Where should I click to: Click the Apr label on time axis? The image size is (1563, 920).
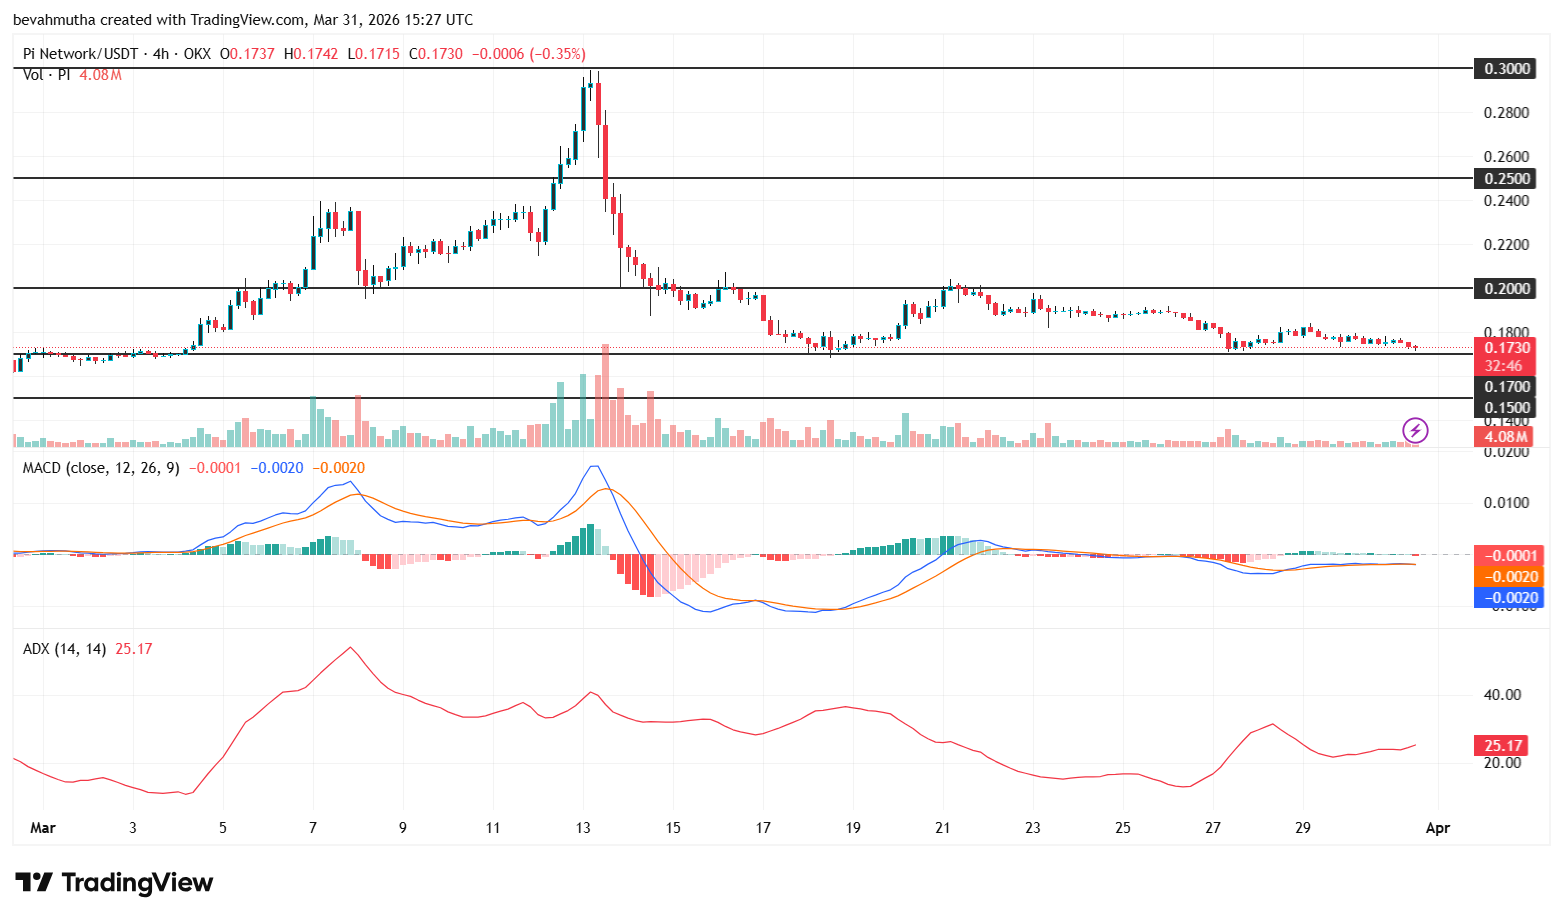point(1437,828)
